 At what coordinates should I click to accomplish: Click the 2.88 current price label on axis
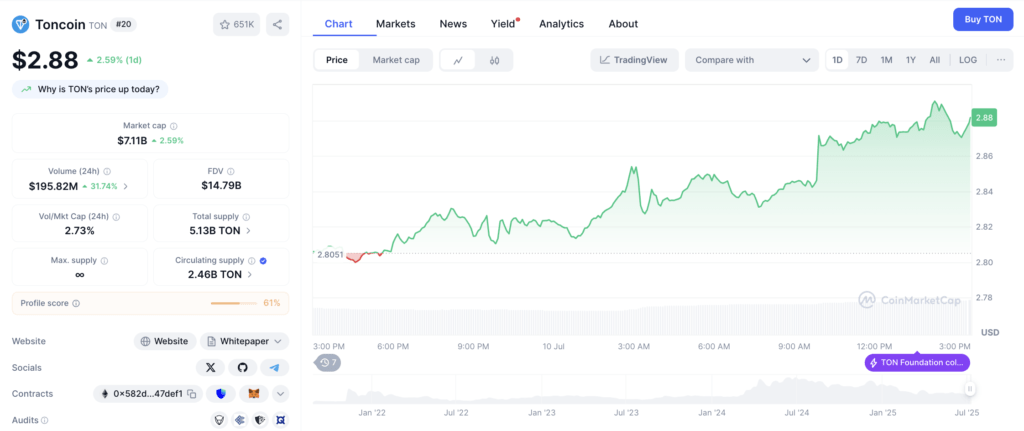pos(984,118)
